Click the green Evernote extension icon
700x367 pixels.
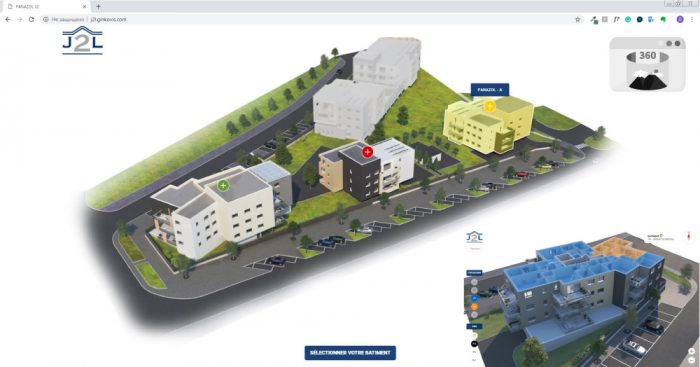click(x=663, y=20)
